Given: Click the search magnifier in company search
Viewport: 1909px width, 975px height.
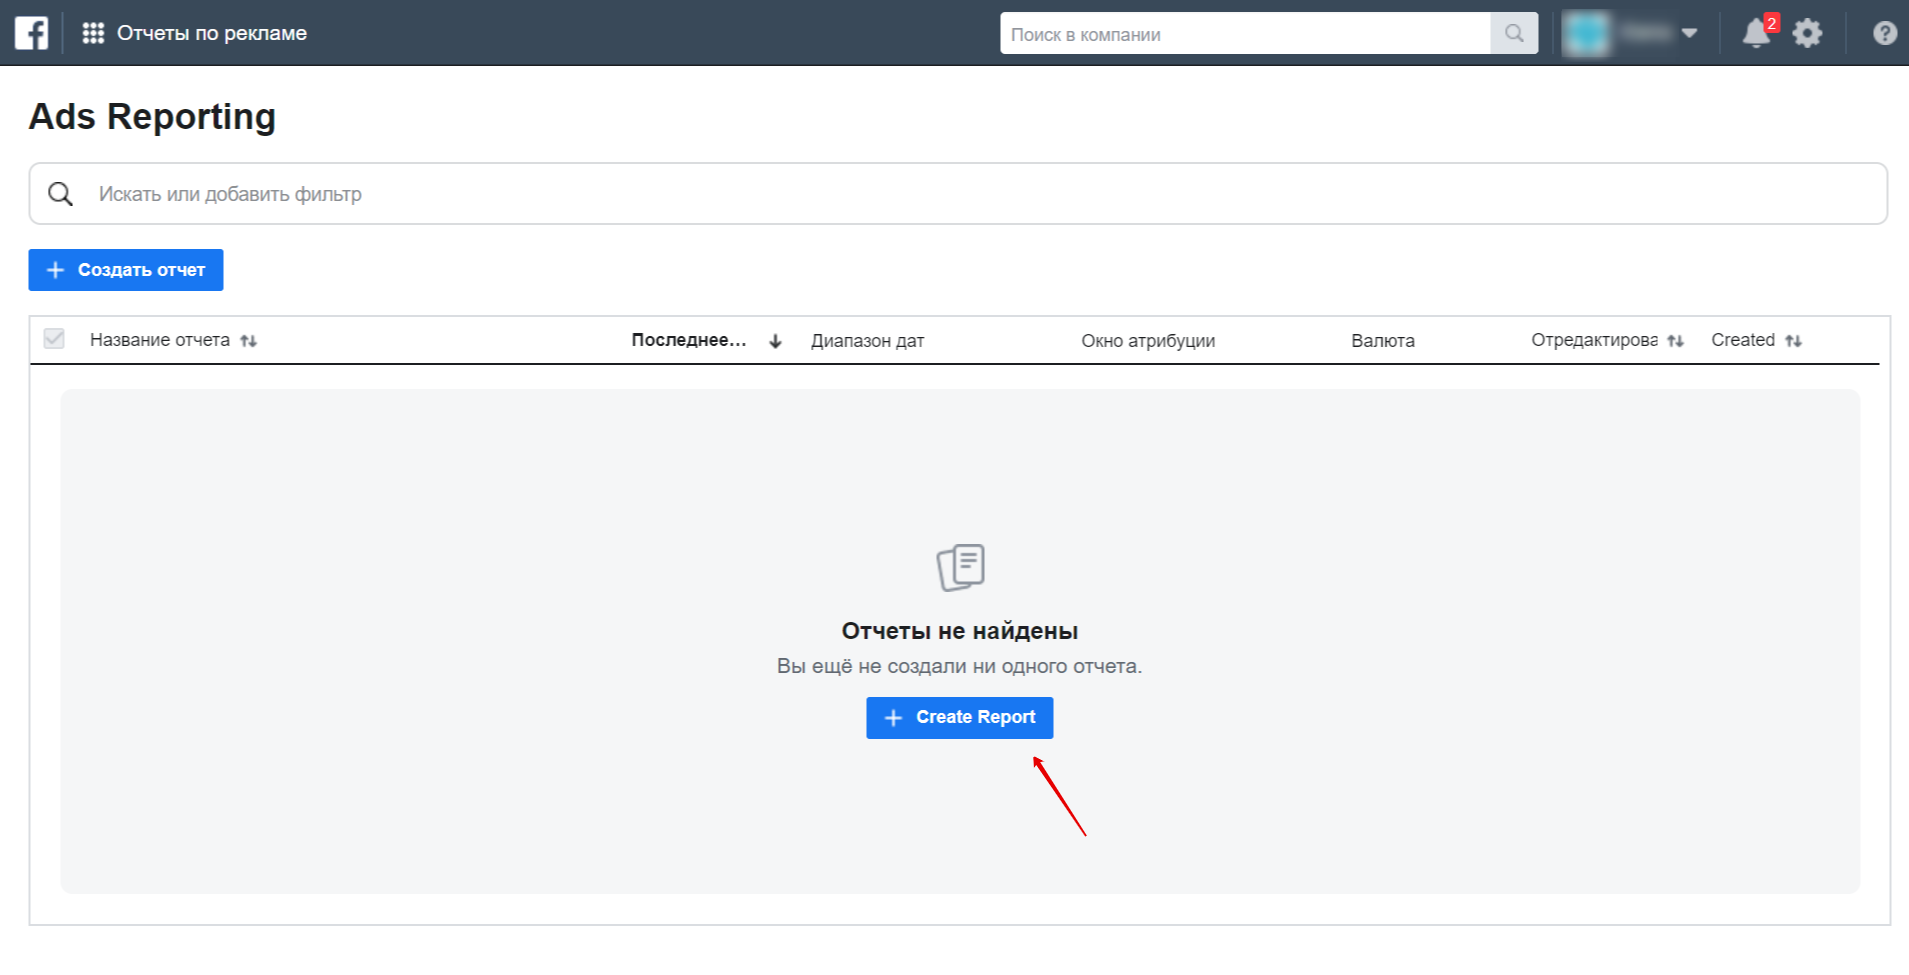Looking at the screenshot, I should pos(1513,33).
